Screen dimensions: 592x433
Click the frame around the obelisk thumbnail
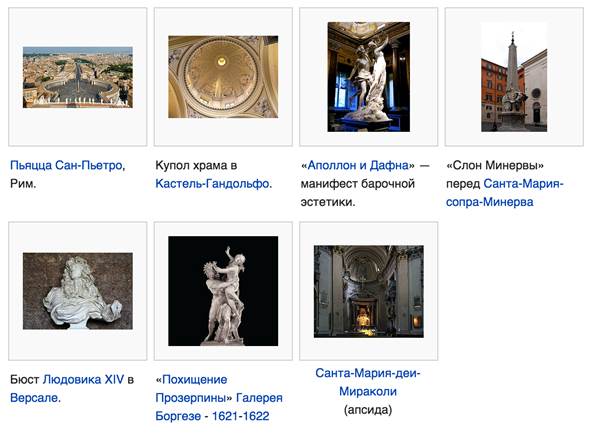tap(514, 77)
